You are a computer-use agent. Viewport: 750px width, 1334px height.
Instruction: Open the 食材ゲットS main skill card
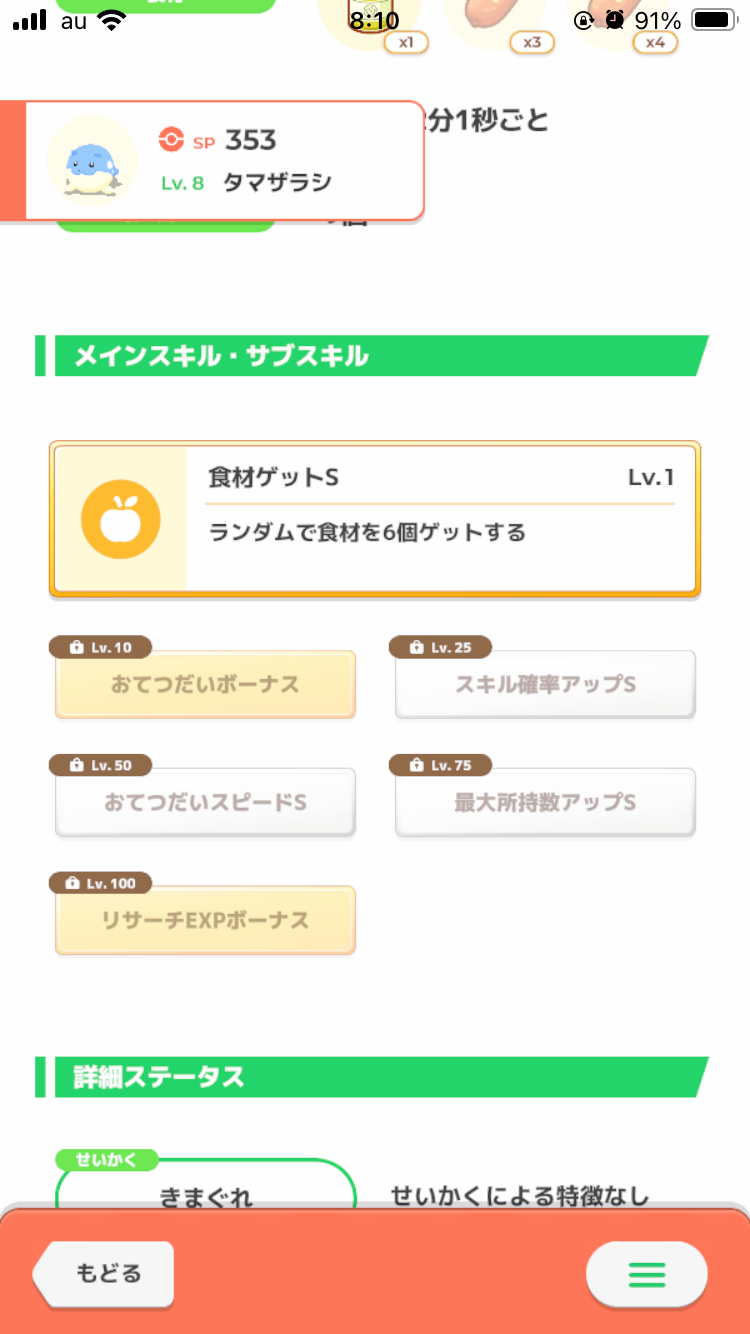click(x=440, y=518)
